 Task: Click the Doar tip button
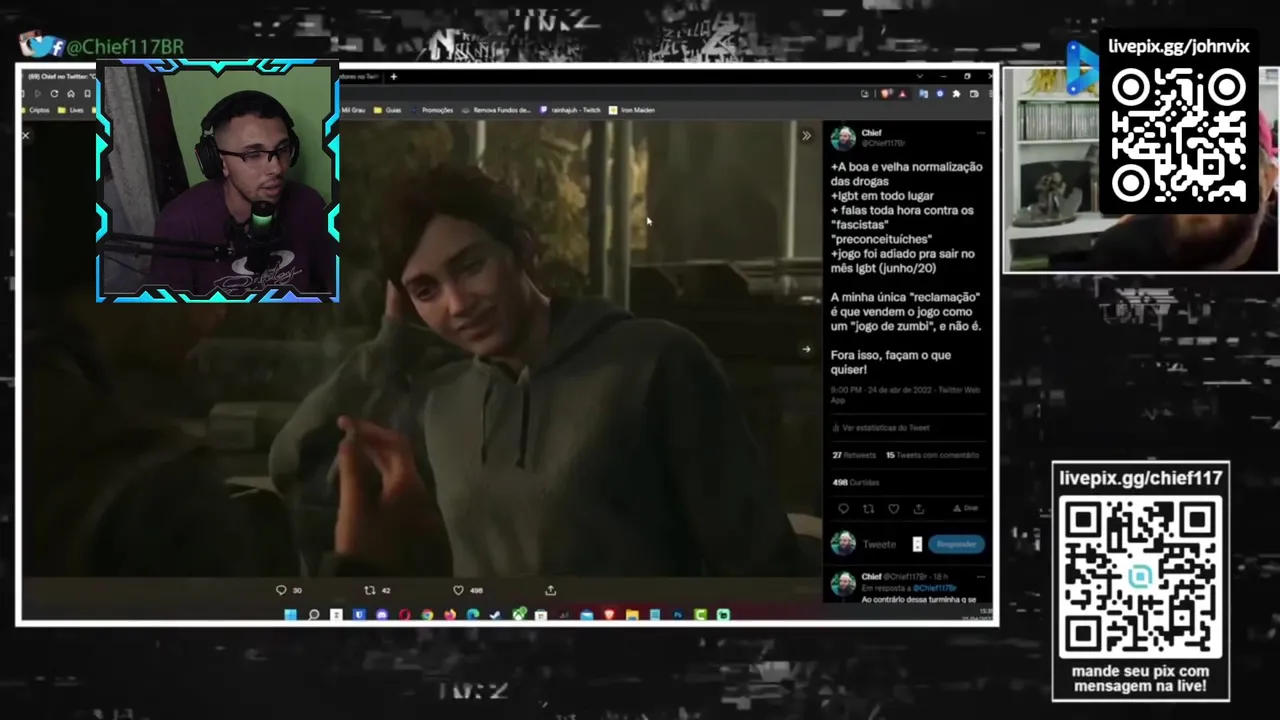click(x=965, y=508)
